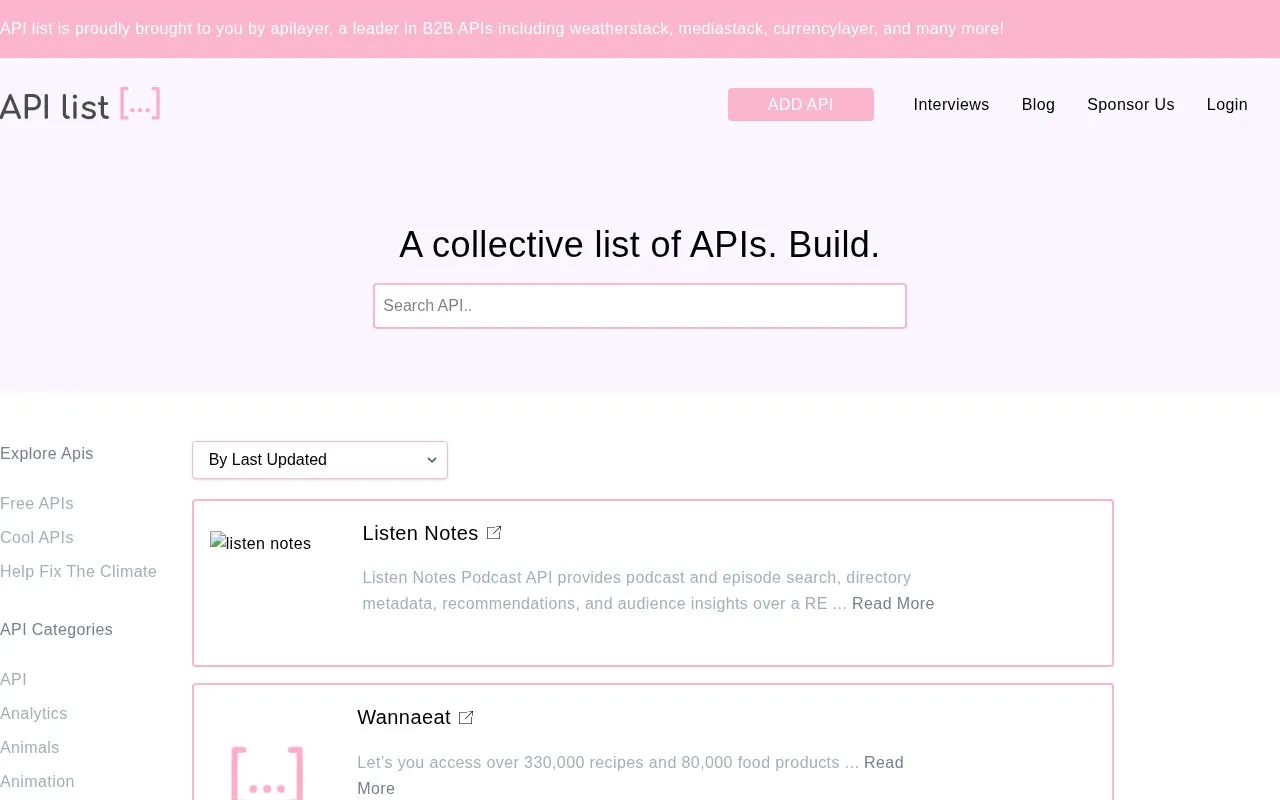Click the Explore Apis heading
1280x800 pixels.
point(47,453)
